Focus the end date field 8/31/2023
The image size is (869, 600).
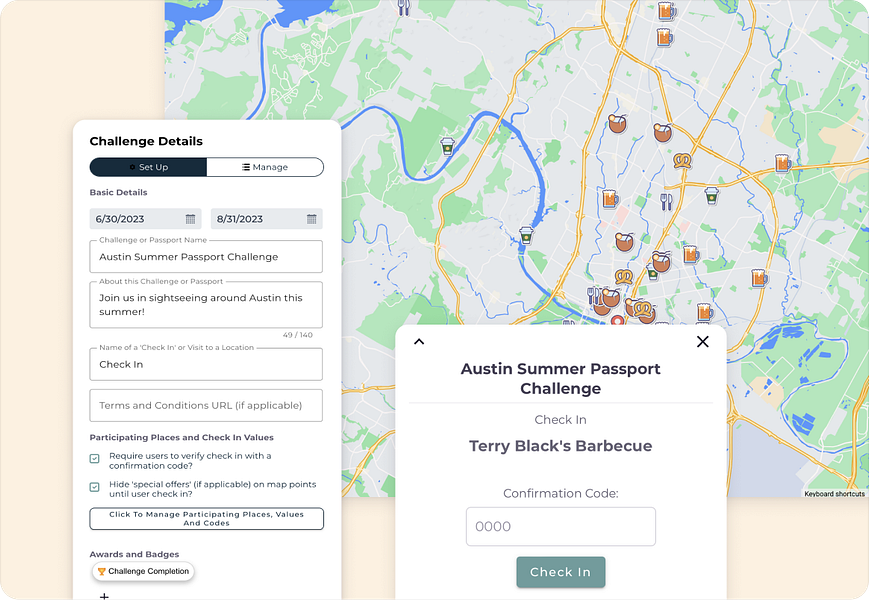point(267,219)
